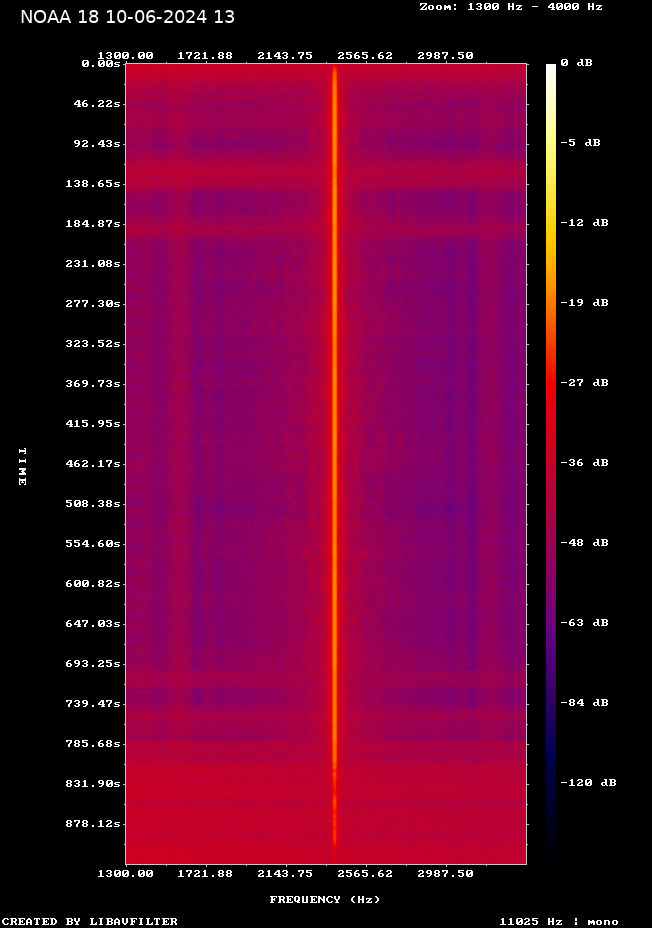This screenshot has width=652, height=928.
Task: Click the vertical TIME axis label
Action: pos(22,466)
